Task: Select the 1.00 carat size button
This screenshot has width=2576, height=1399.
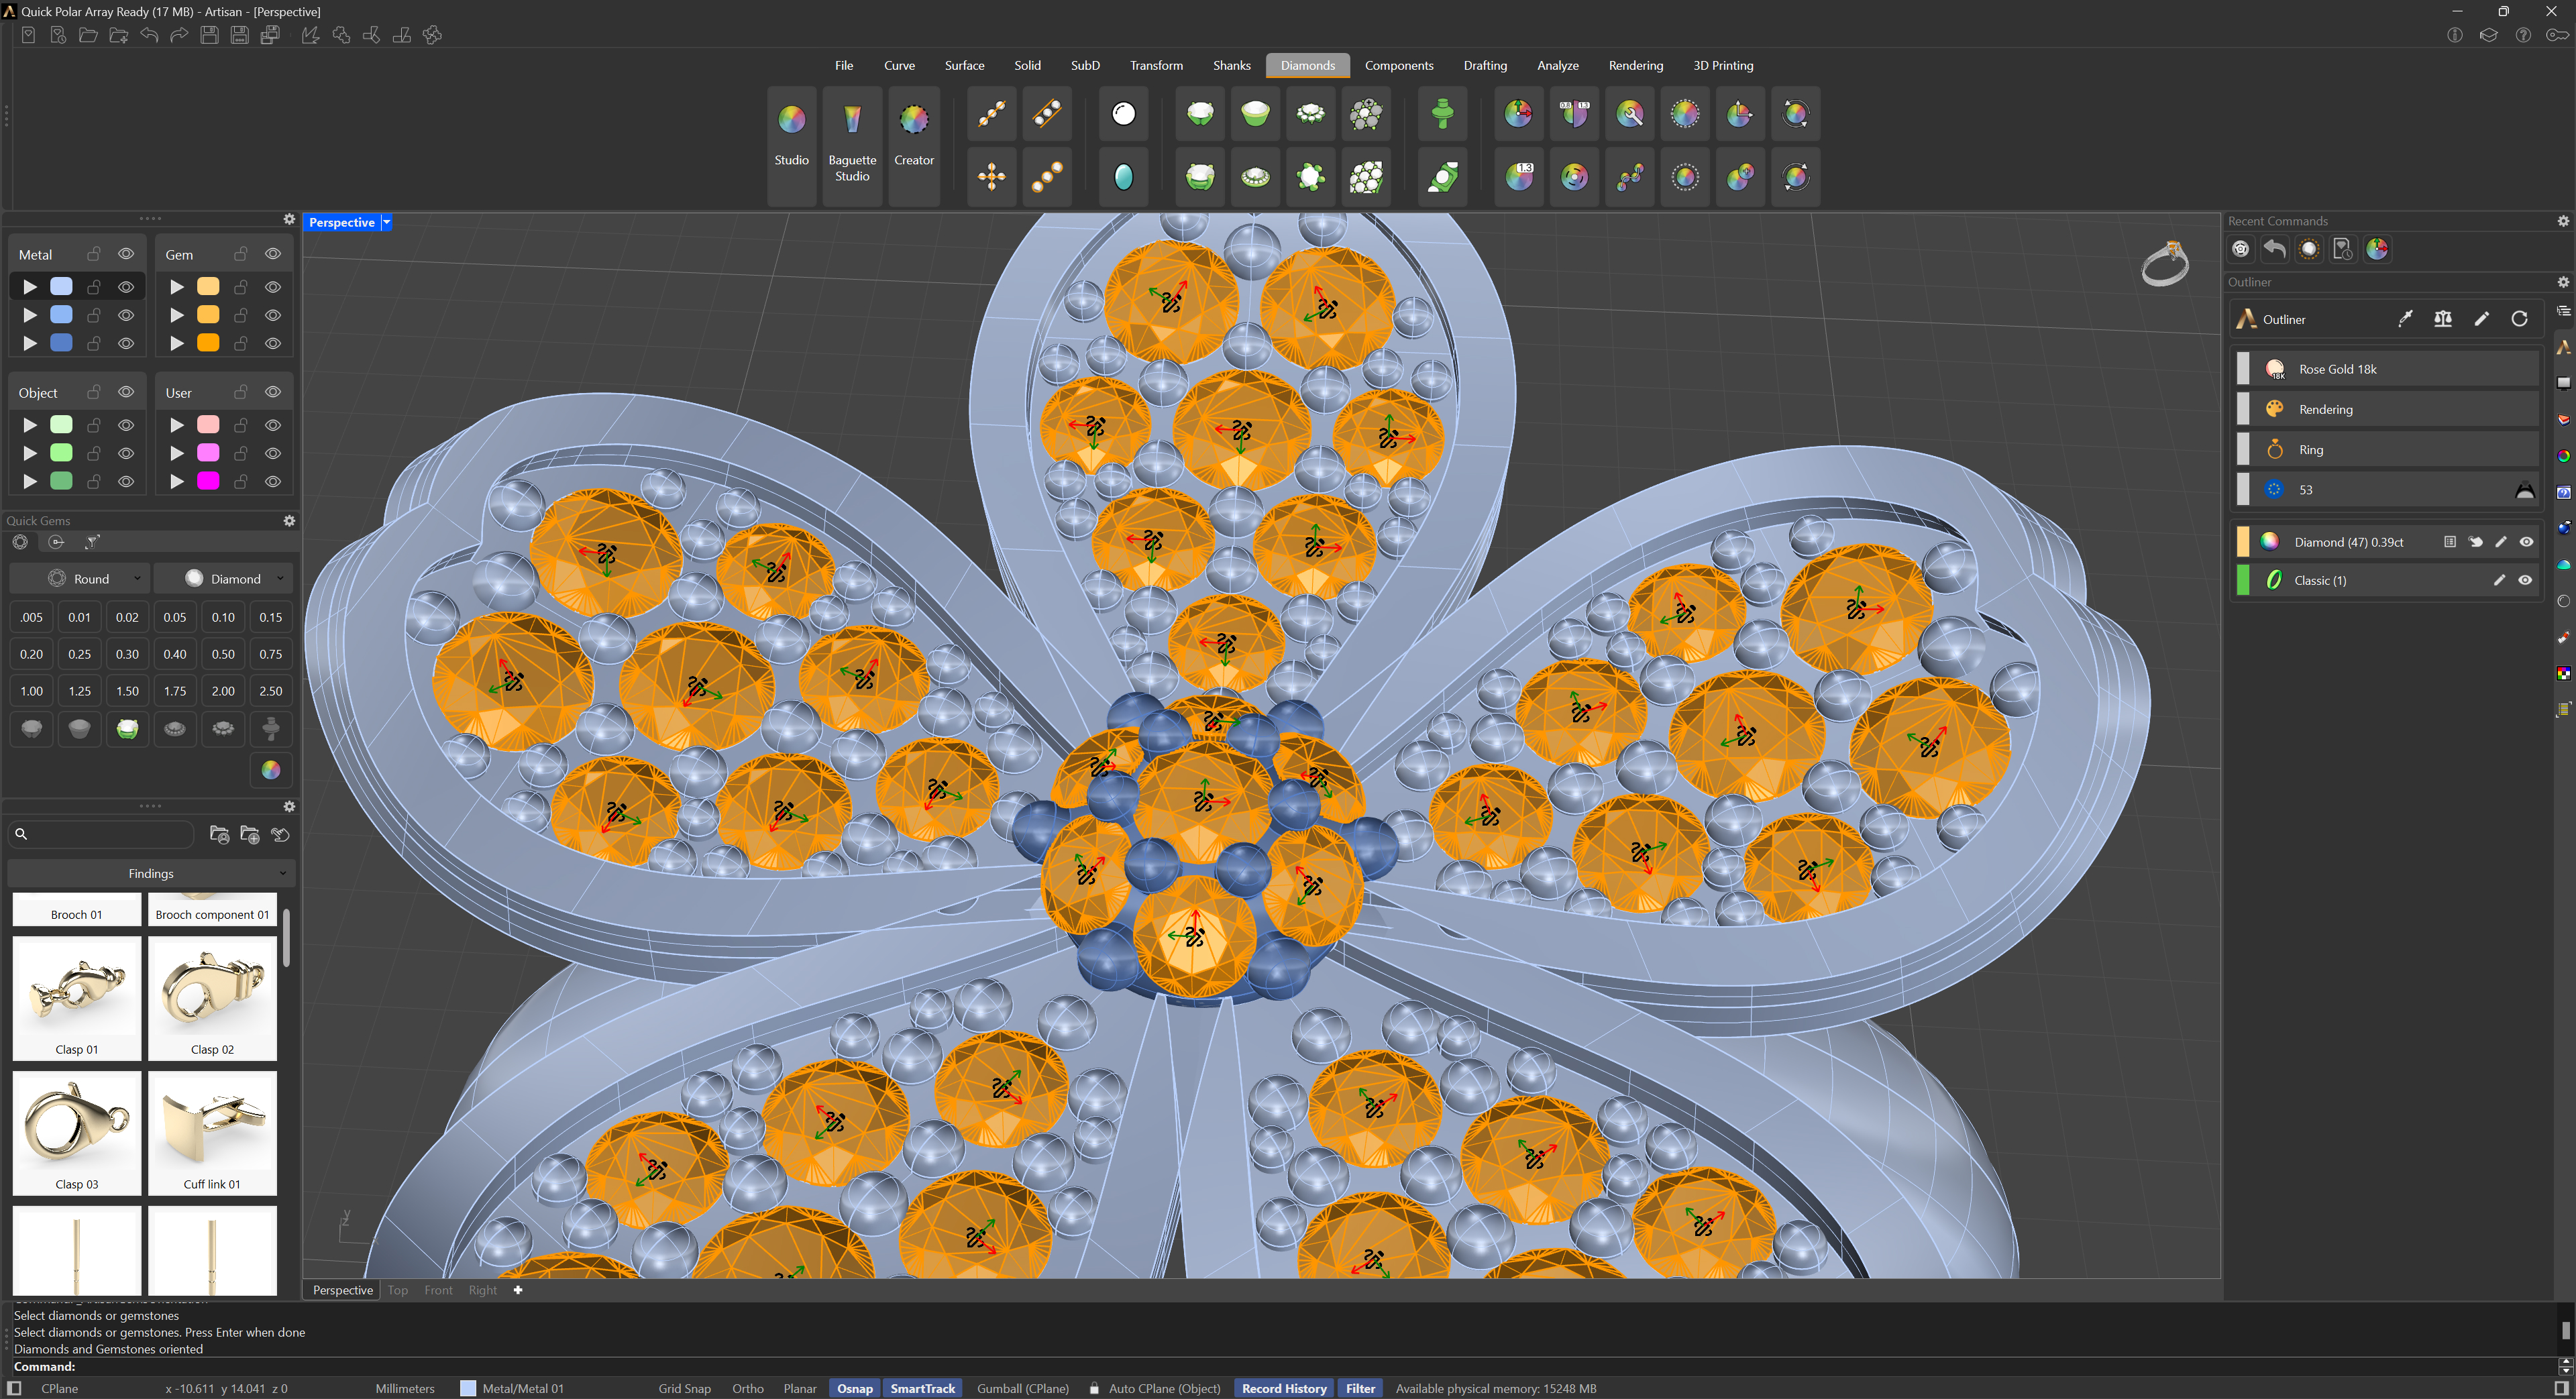Action: click(x=31, y=691)
